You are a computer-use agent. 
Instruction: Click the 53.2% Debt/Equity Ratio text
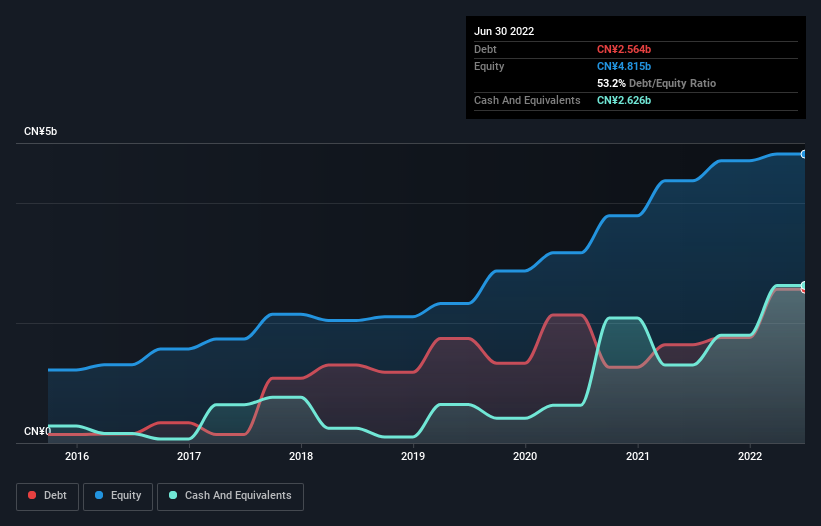(656, 83)
